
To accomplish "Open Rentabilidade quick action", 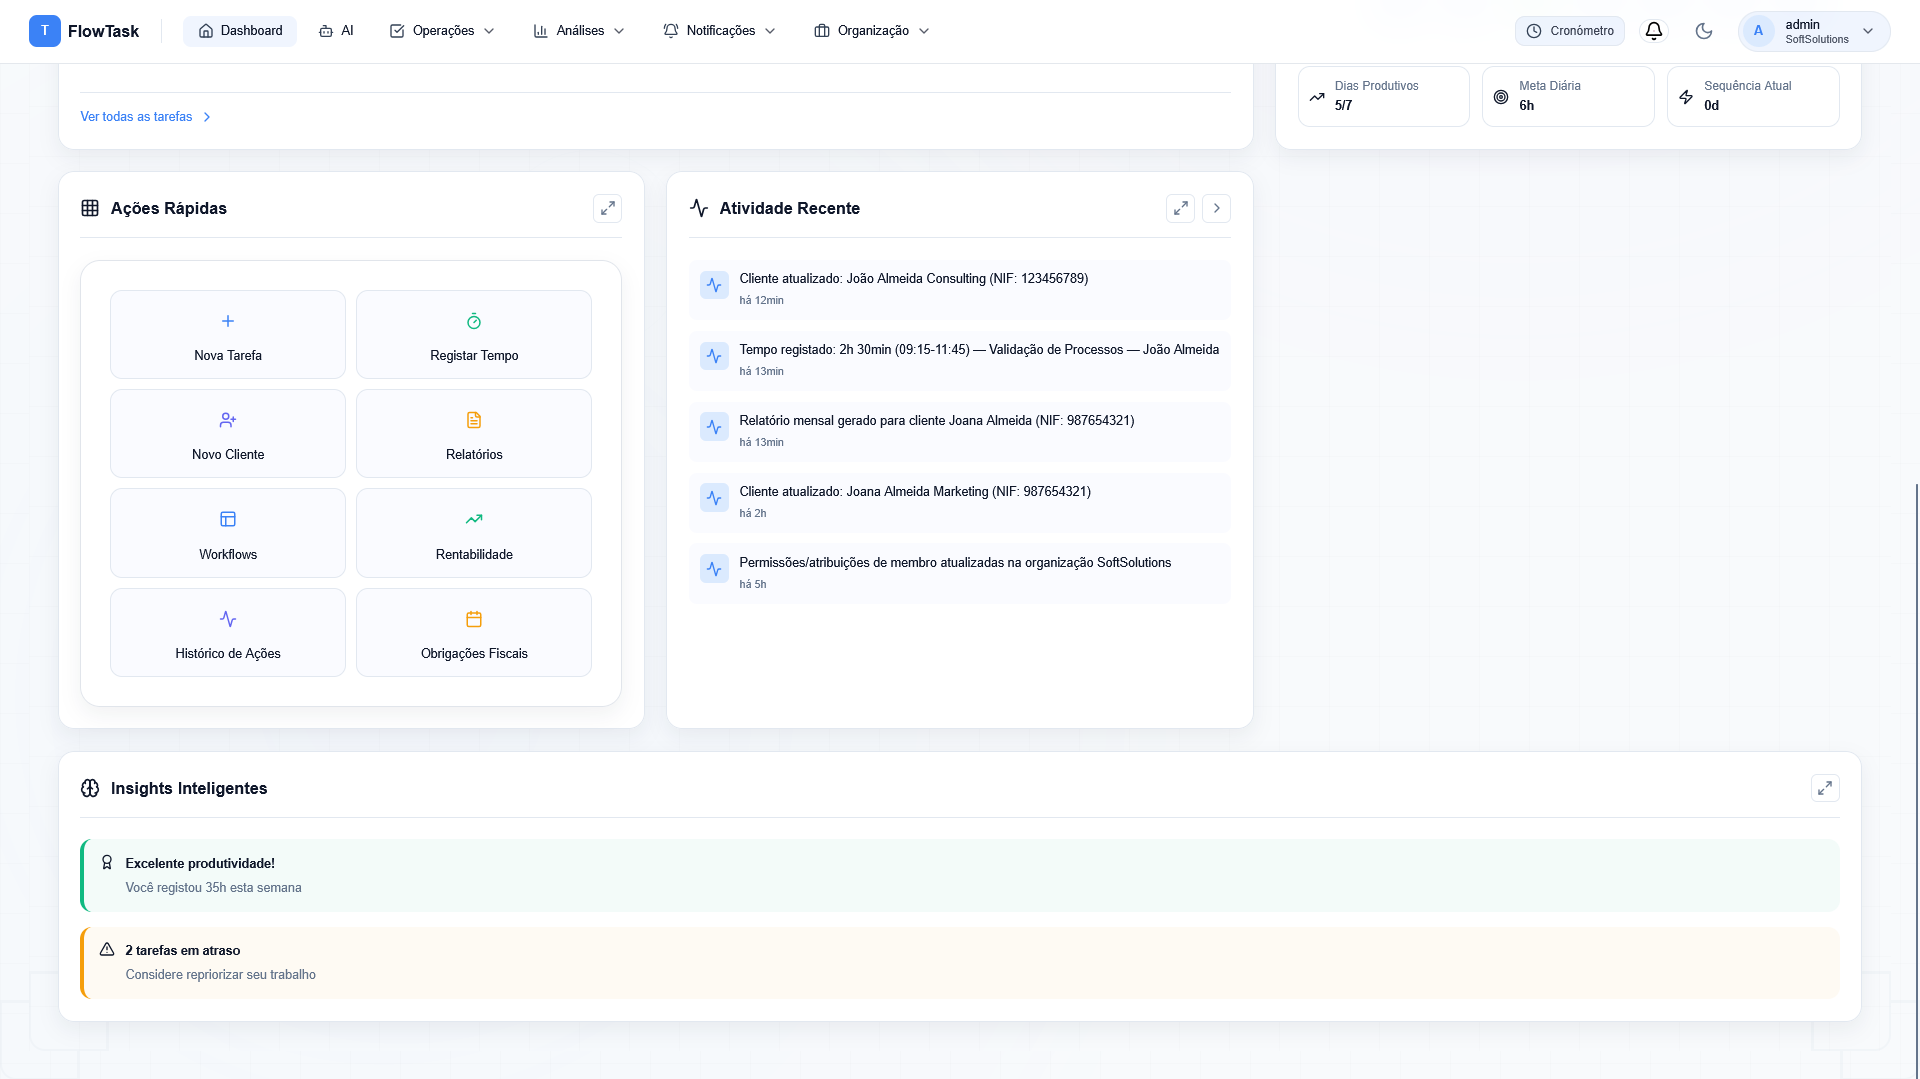I will pos(474,533).
